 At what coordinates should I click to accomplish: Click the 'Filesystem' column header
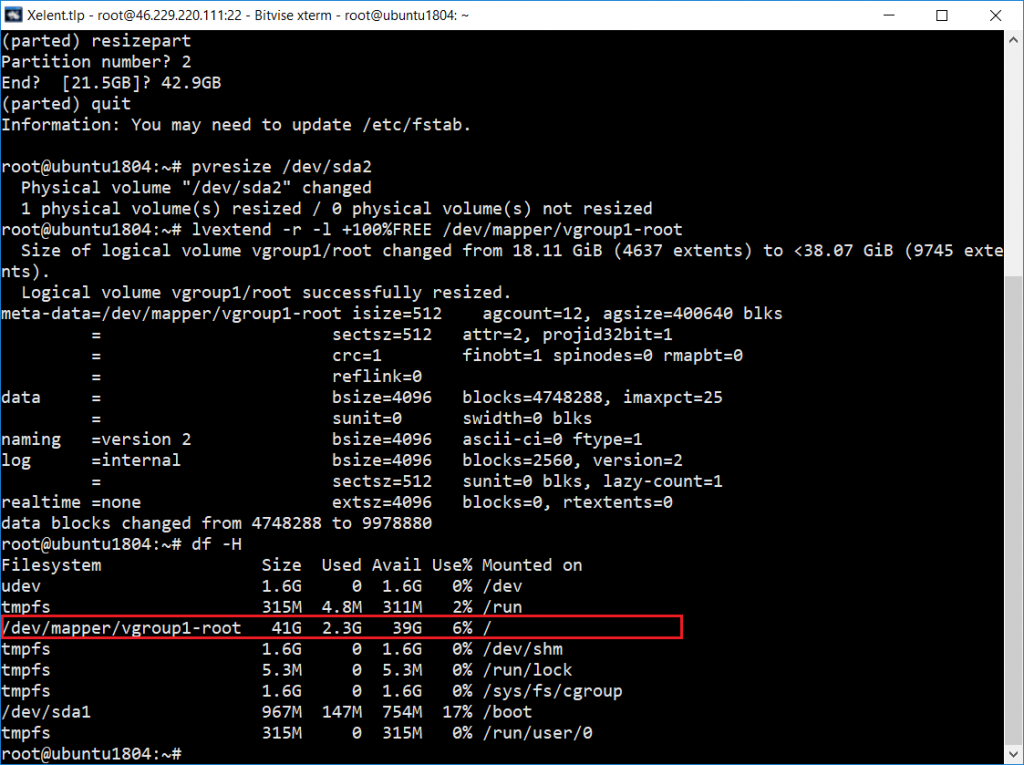tap(51, 565)
